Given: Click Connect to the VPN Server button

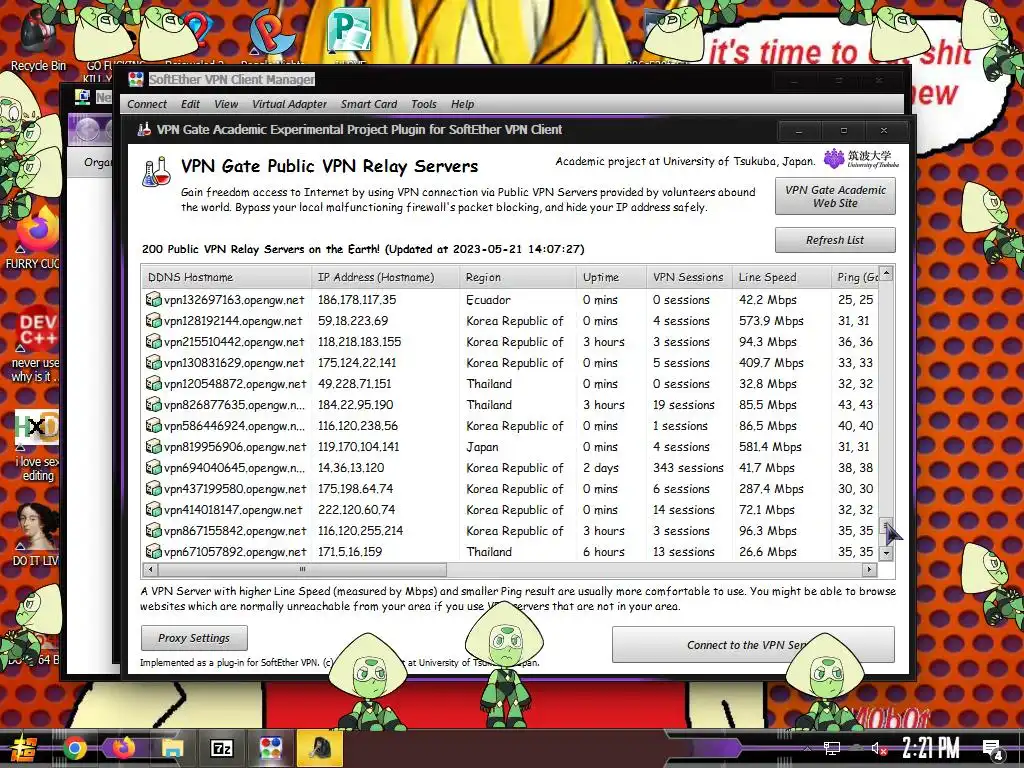Looking at the screenshot, I should point(753,645).
